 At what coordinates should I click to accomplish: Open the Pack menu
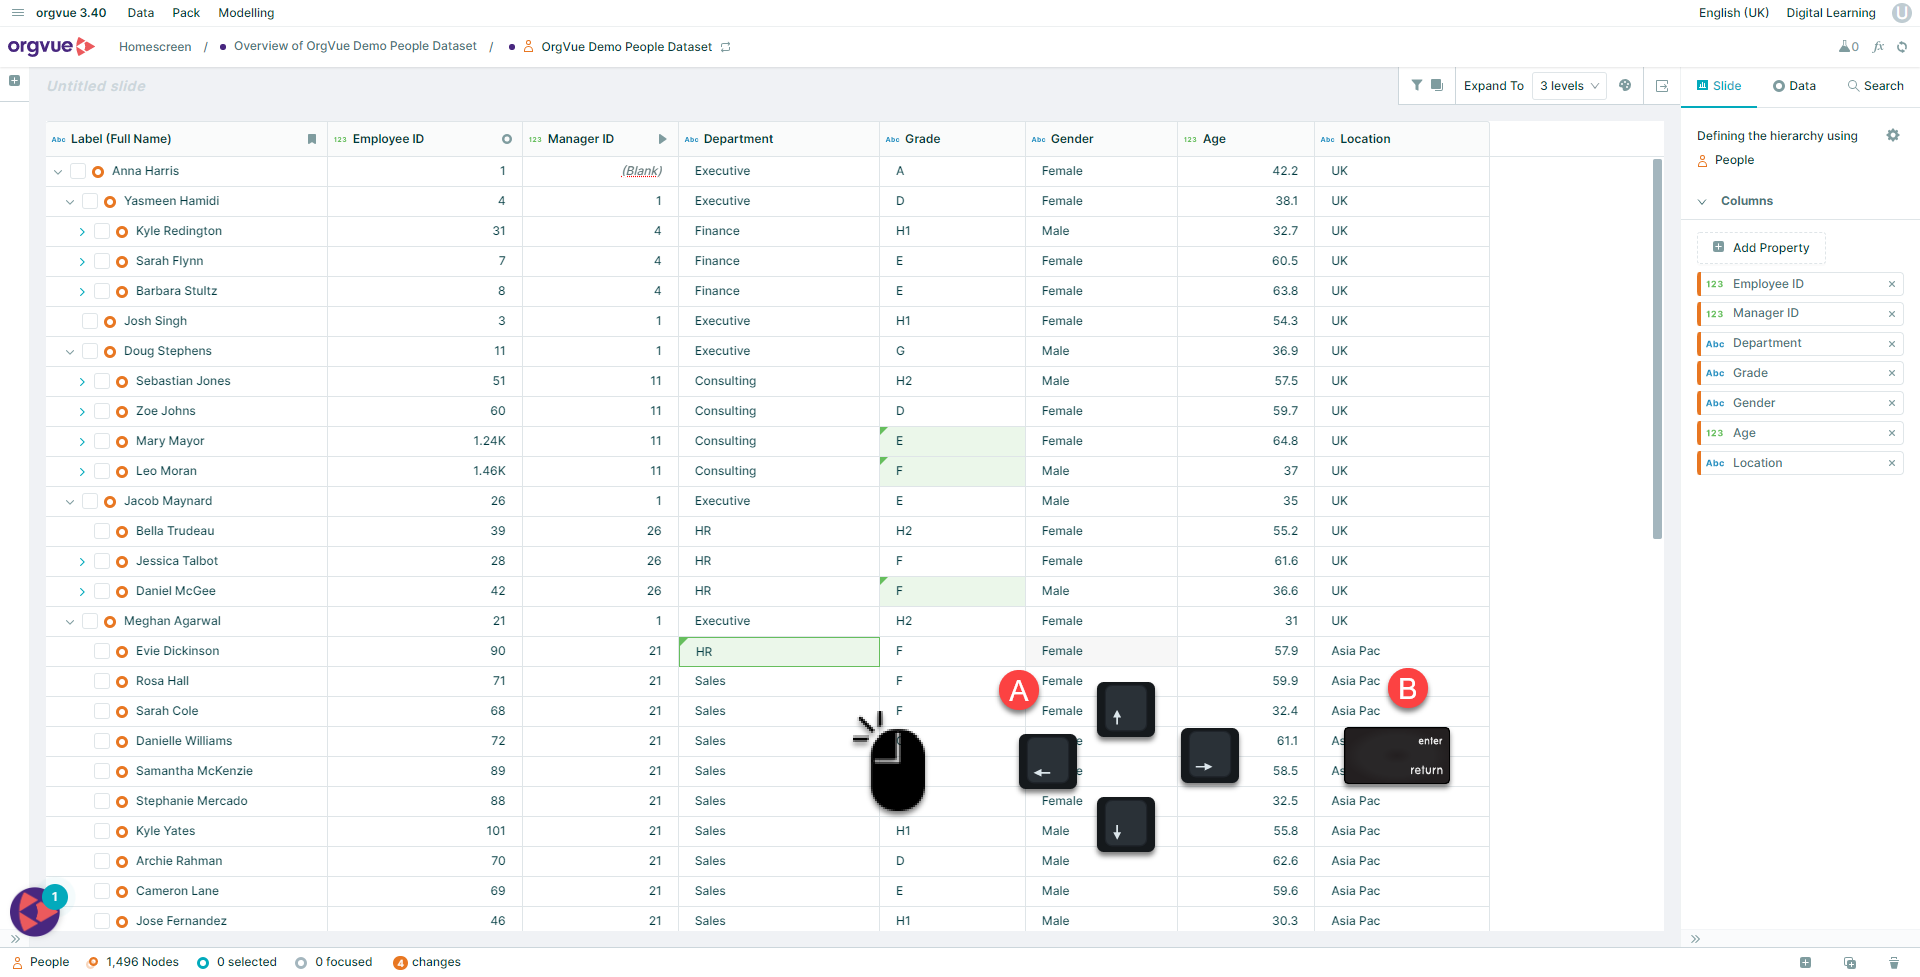(x=186, y=13)
